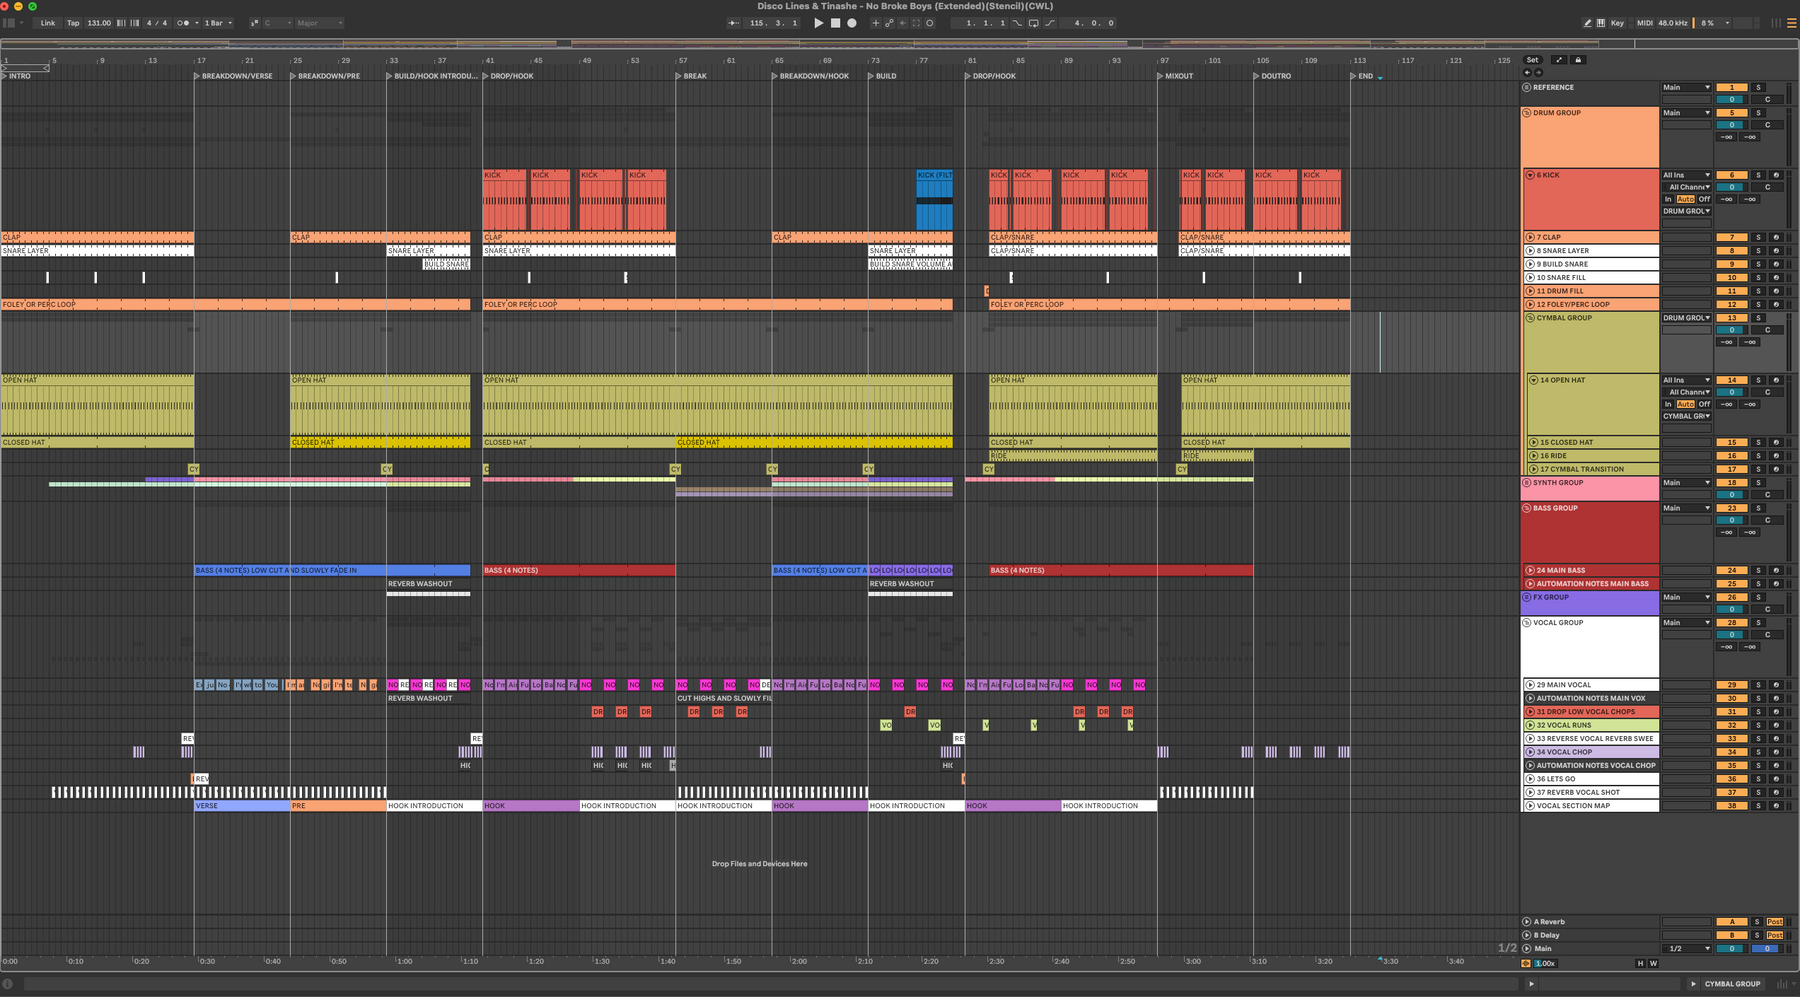This screenshot has height=997, width=1800.
Task: Open the Major scale dropdown
Action: (x=319, y=23)
